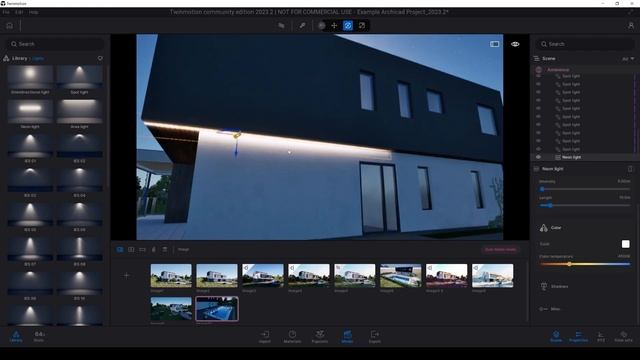Click the Library icon beside breadcrumb

pos(6,58)
